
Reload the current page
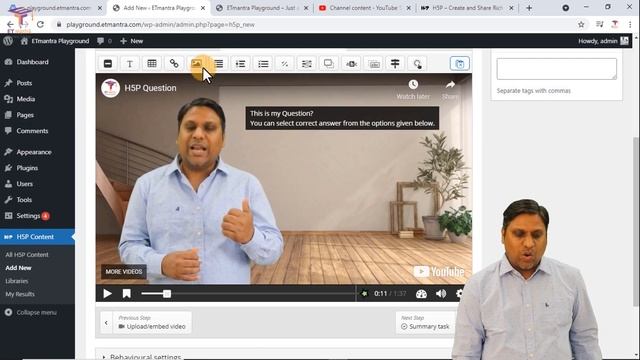(x=40, y=24)
